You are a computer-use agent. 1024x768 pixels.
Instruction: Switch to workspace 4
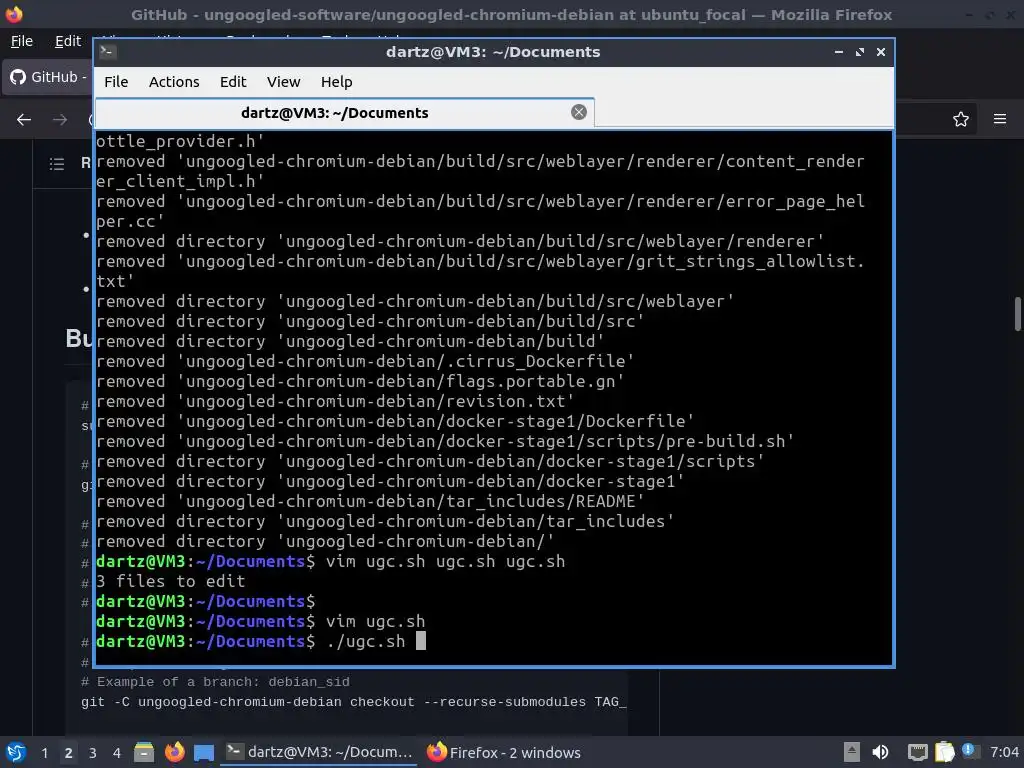[116, 753]
